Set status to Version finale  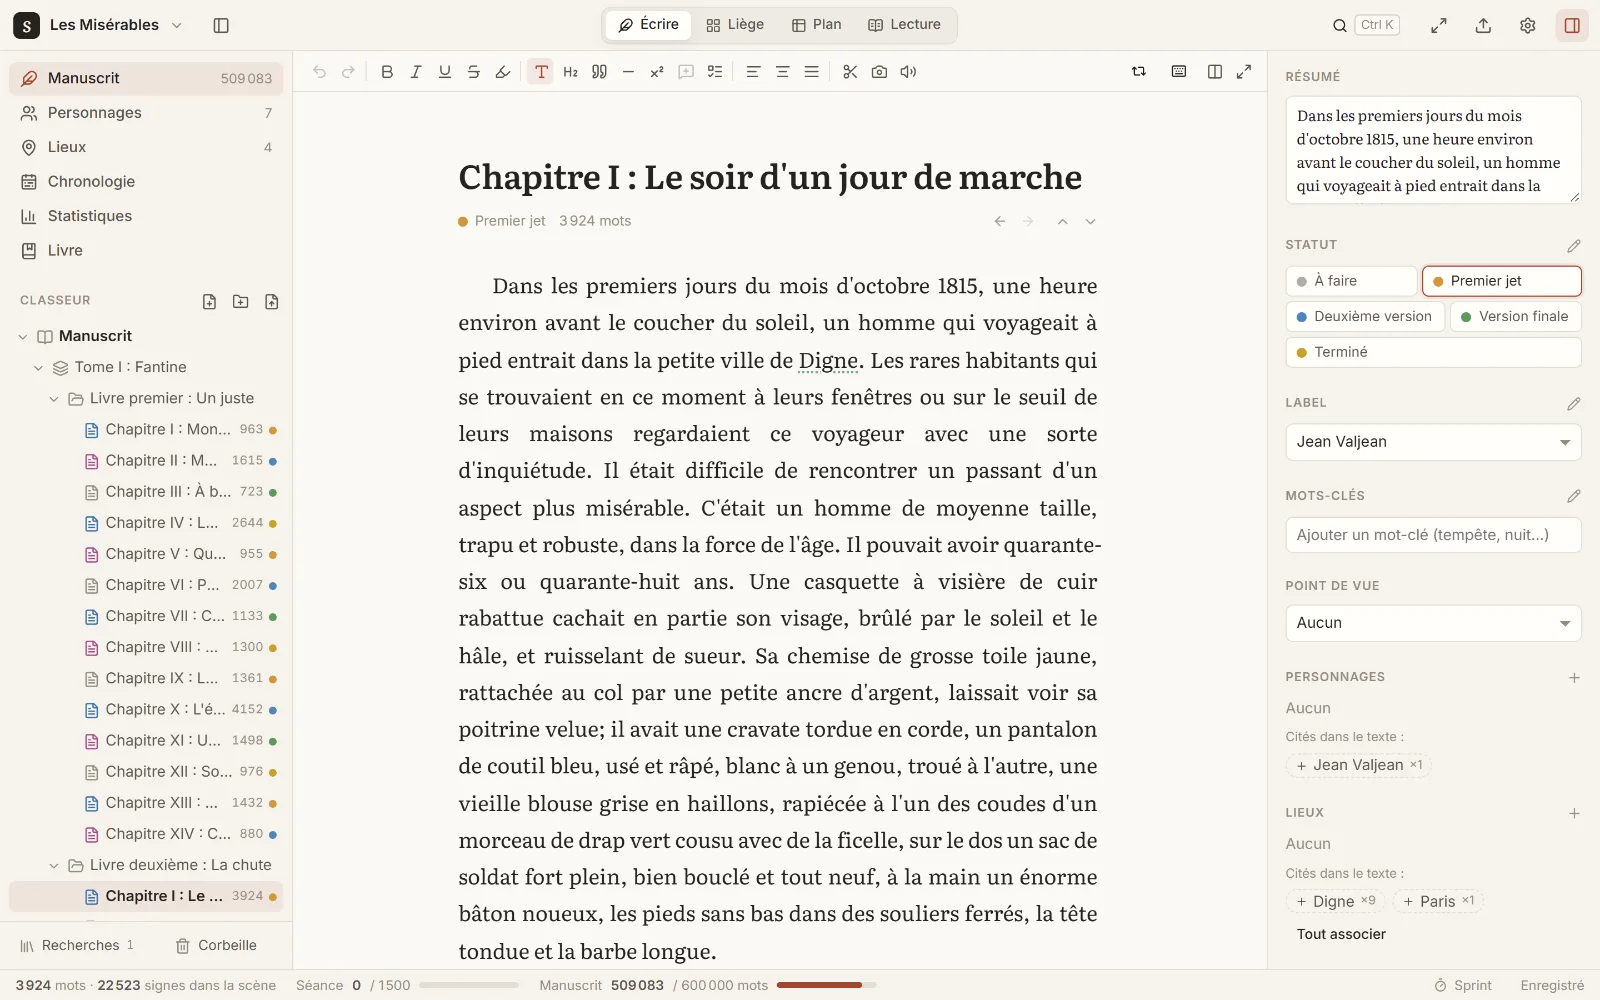pyautogui.click(x=1515, y=317)
